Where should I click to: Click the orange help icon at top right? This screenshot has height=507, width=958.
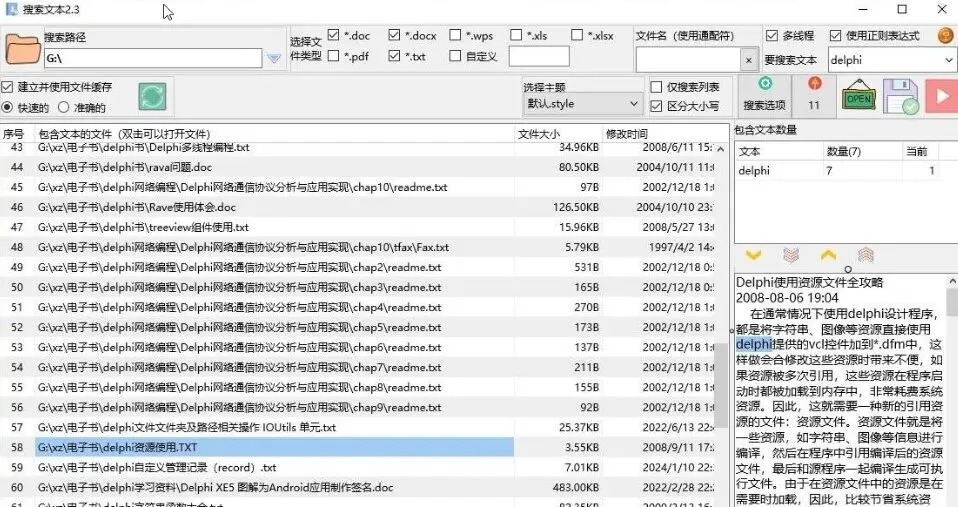coord(946,35)
